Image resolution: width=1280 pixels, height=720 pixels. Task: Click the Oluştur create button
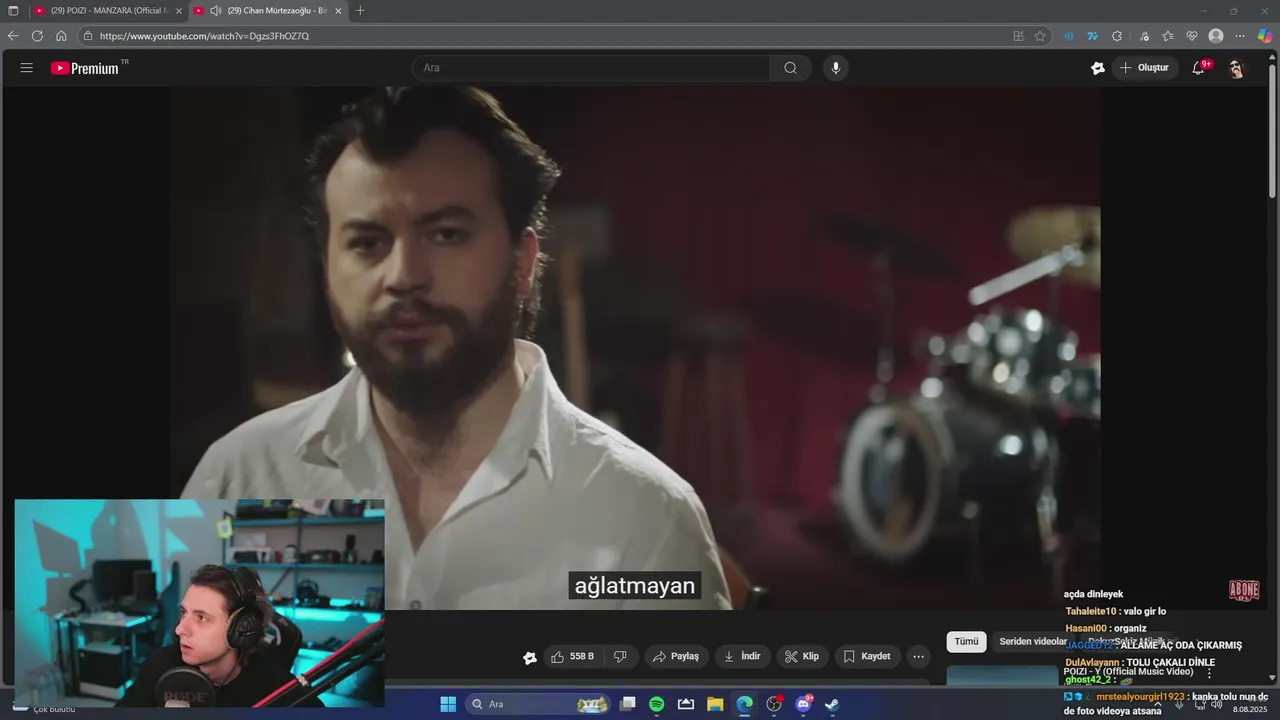[1143, 68]
